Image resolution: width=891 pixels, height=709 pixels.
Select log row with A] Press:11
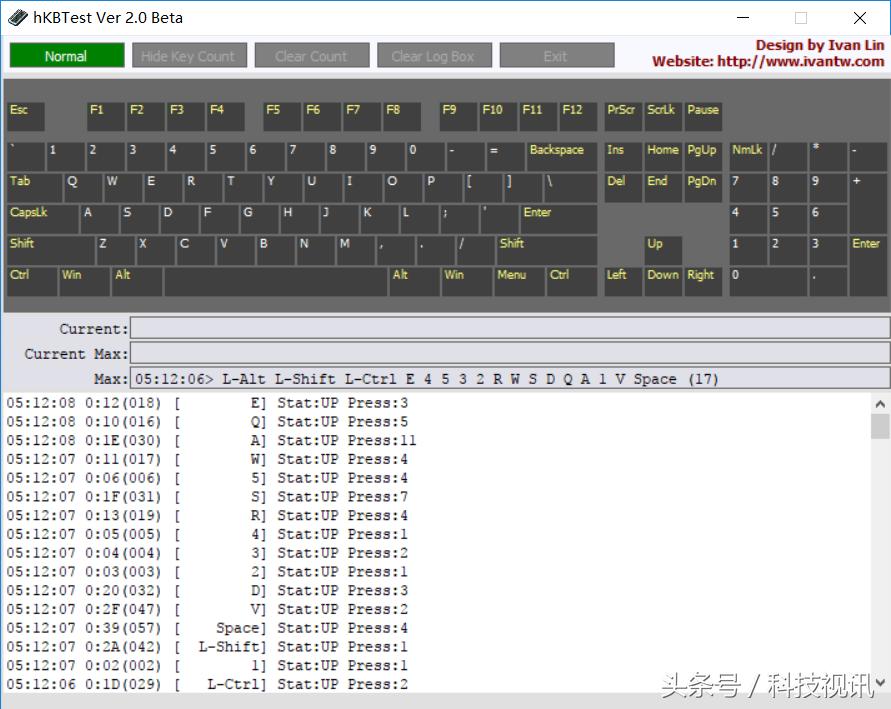[x=211, y=440]
